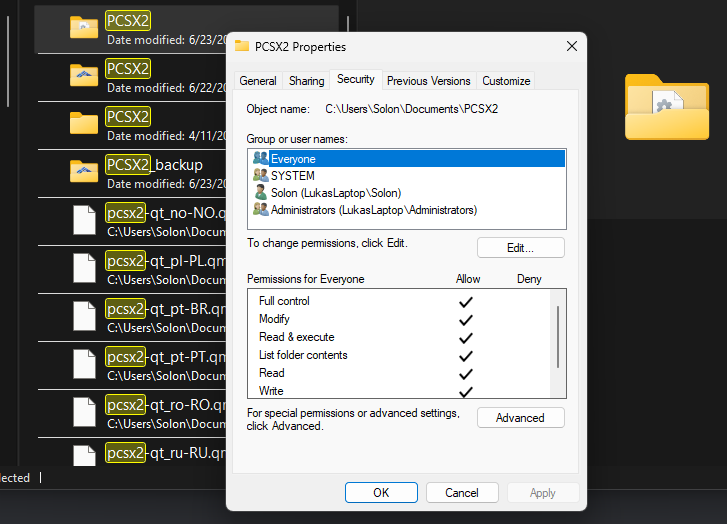Click pcsx2-qt_pt-BR file icon

[84, 316]
